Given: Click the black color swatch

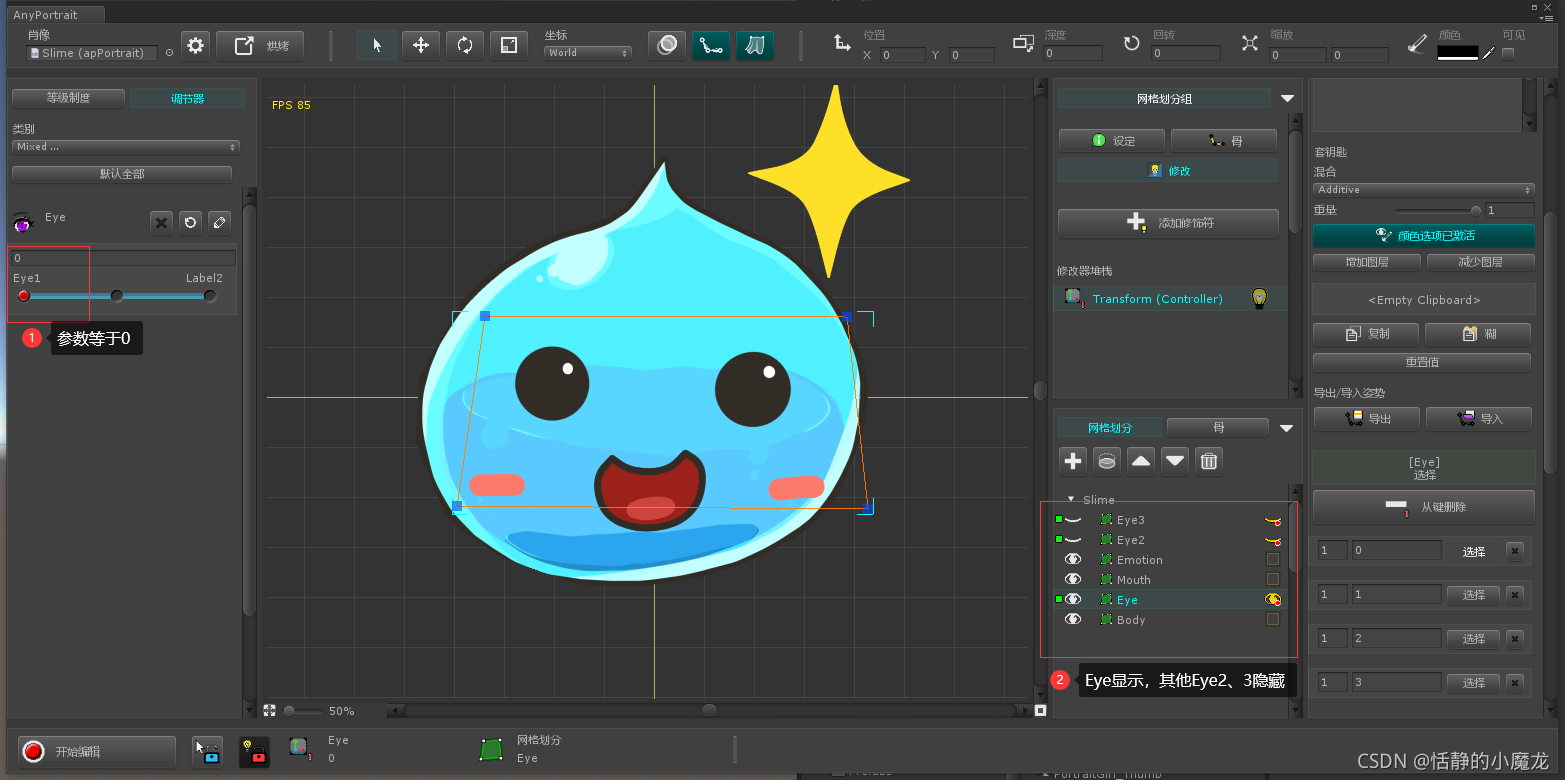Looking at the screenshot, I should [x=1457, y=53].
